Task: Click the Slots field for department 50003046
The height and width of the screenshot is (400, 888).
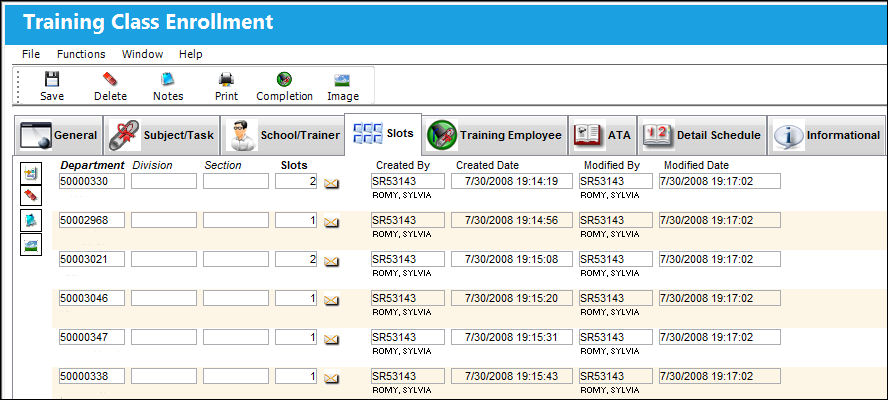Action: pos(296,298)
